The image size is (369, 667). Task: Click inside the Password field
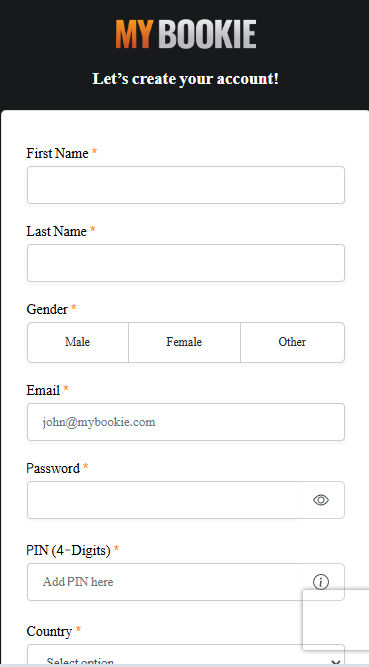(x=163, y=500)
